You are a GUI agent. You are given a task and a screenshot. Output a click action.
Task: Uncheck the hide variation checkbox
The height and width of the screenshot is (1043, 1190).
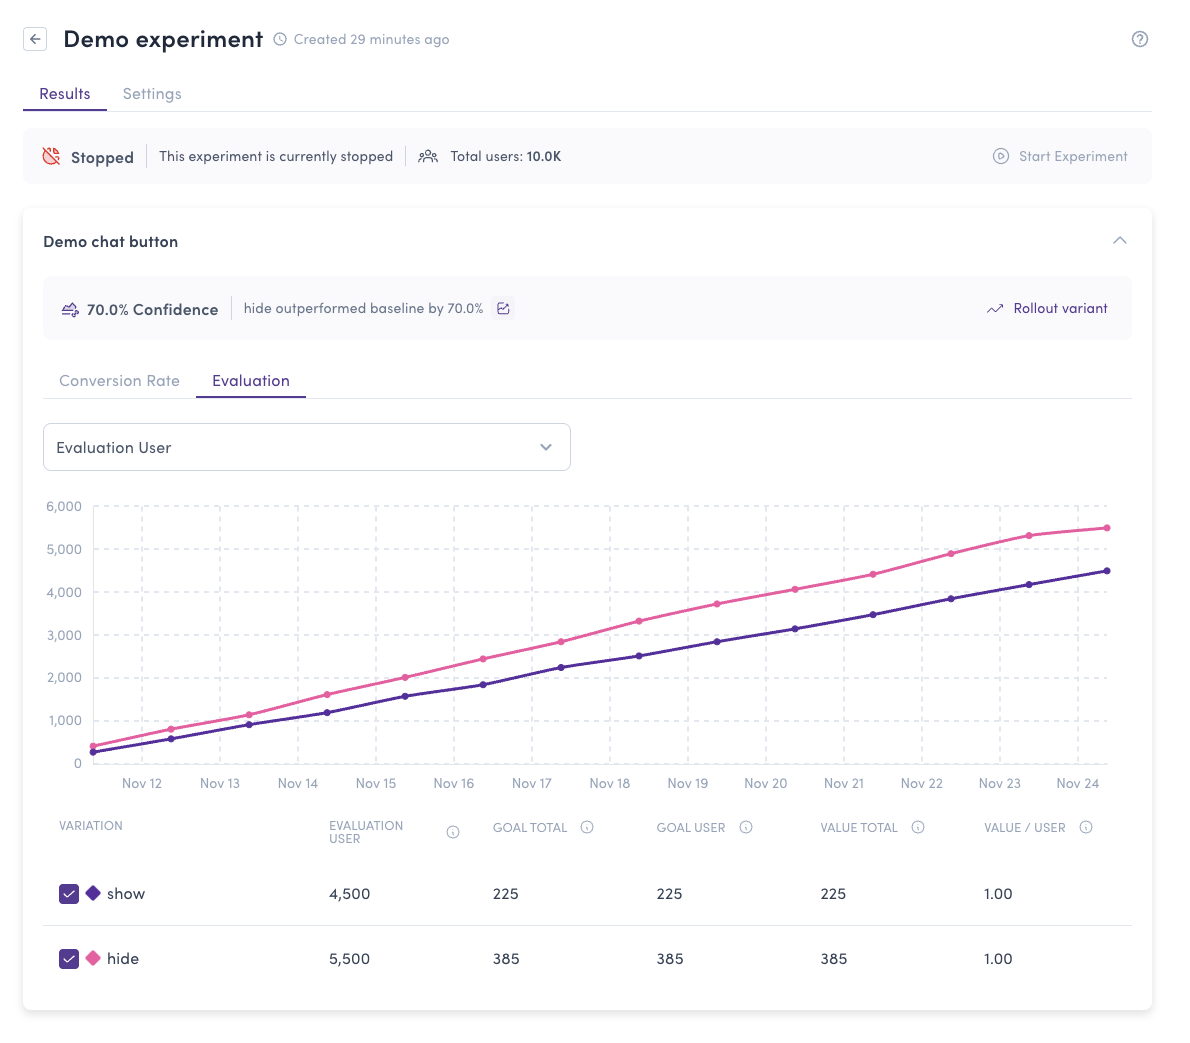68,958
